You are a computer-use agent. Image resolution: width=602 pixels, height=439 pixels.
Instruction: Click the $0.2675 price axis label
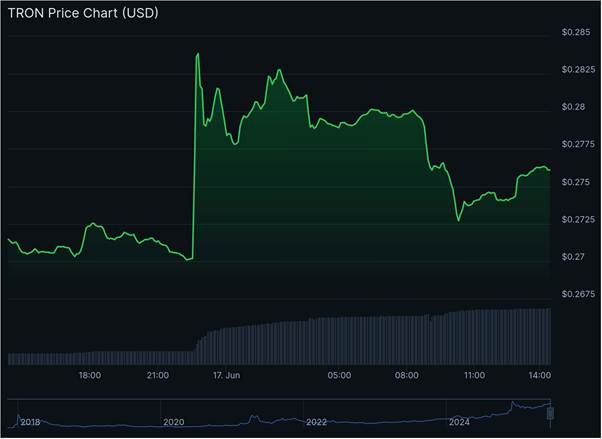579,294
